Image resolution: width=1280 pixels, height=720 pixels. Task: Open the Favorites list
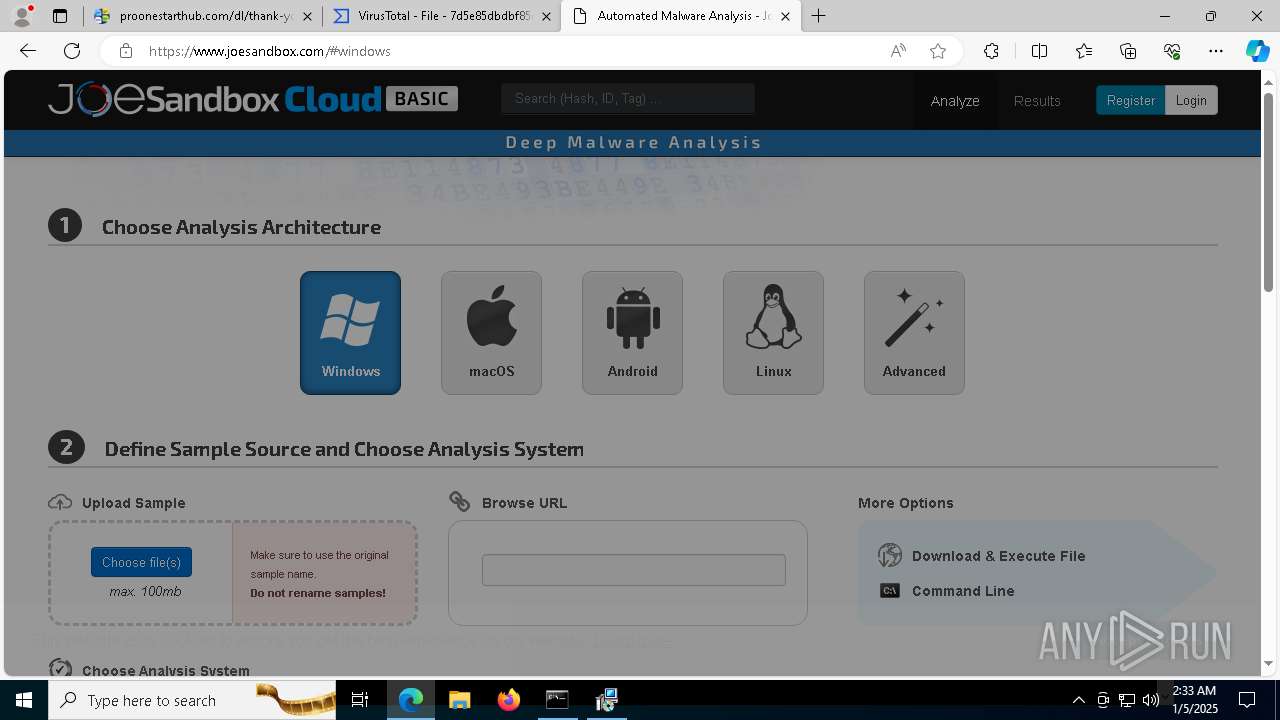tap(1084, 51)
